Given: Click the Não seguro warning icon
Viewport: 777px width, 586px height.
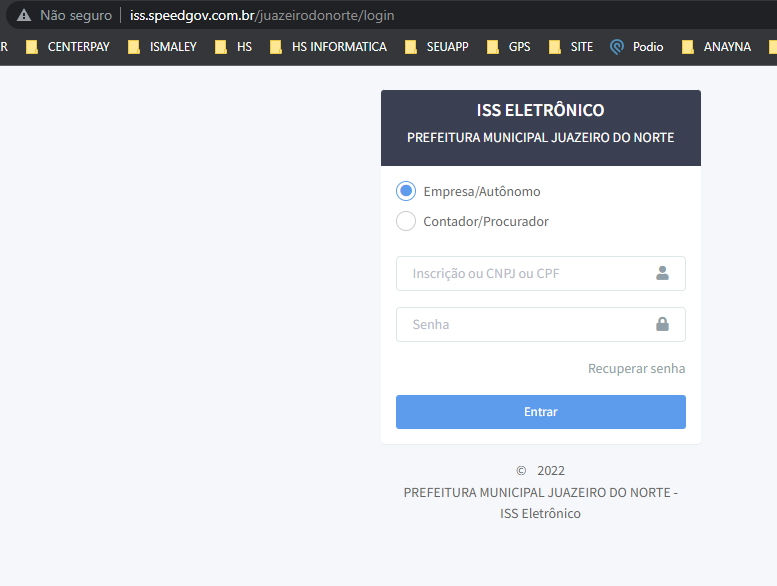Looking at the screenshot, I should 24,15.
